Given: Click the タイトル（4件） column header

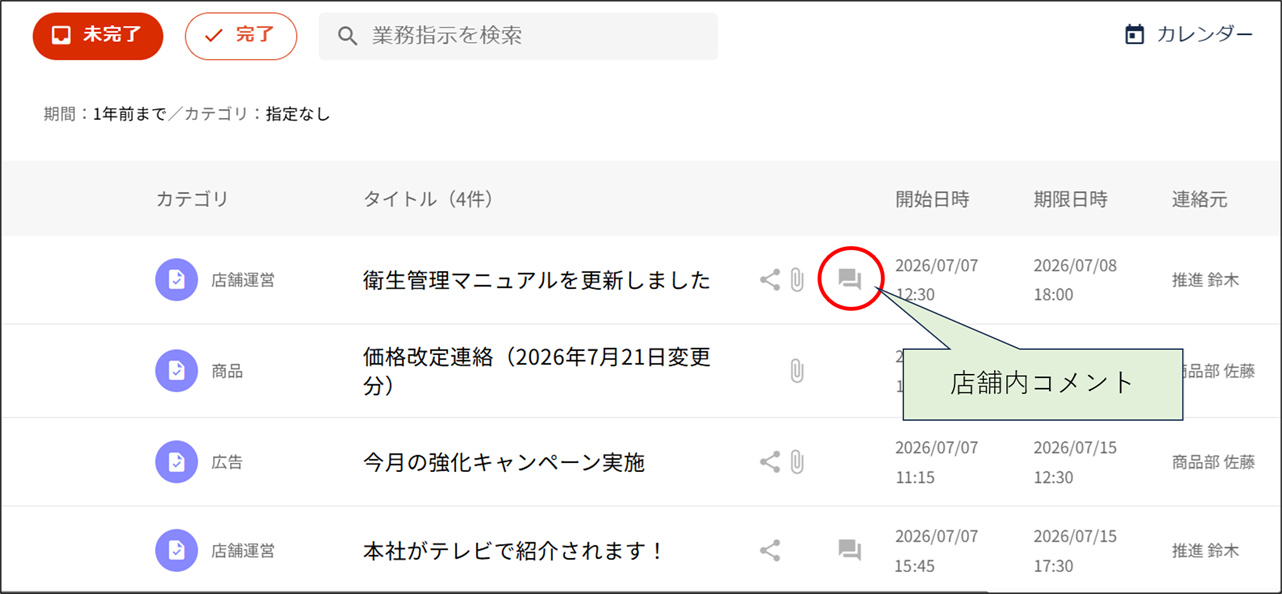Looking at the screenshot, I should pyautogui.click(x=429, y=199).
